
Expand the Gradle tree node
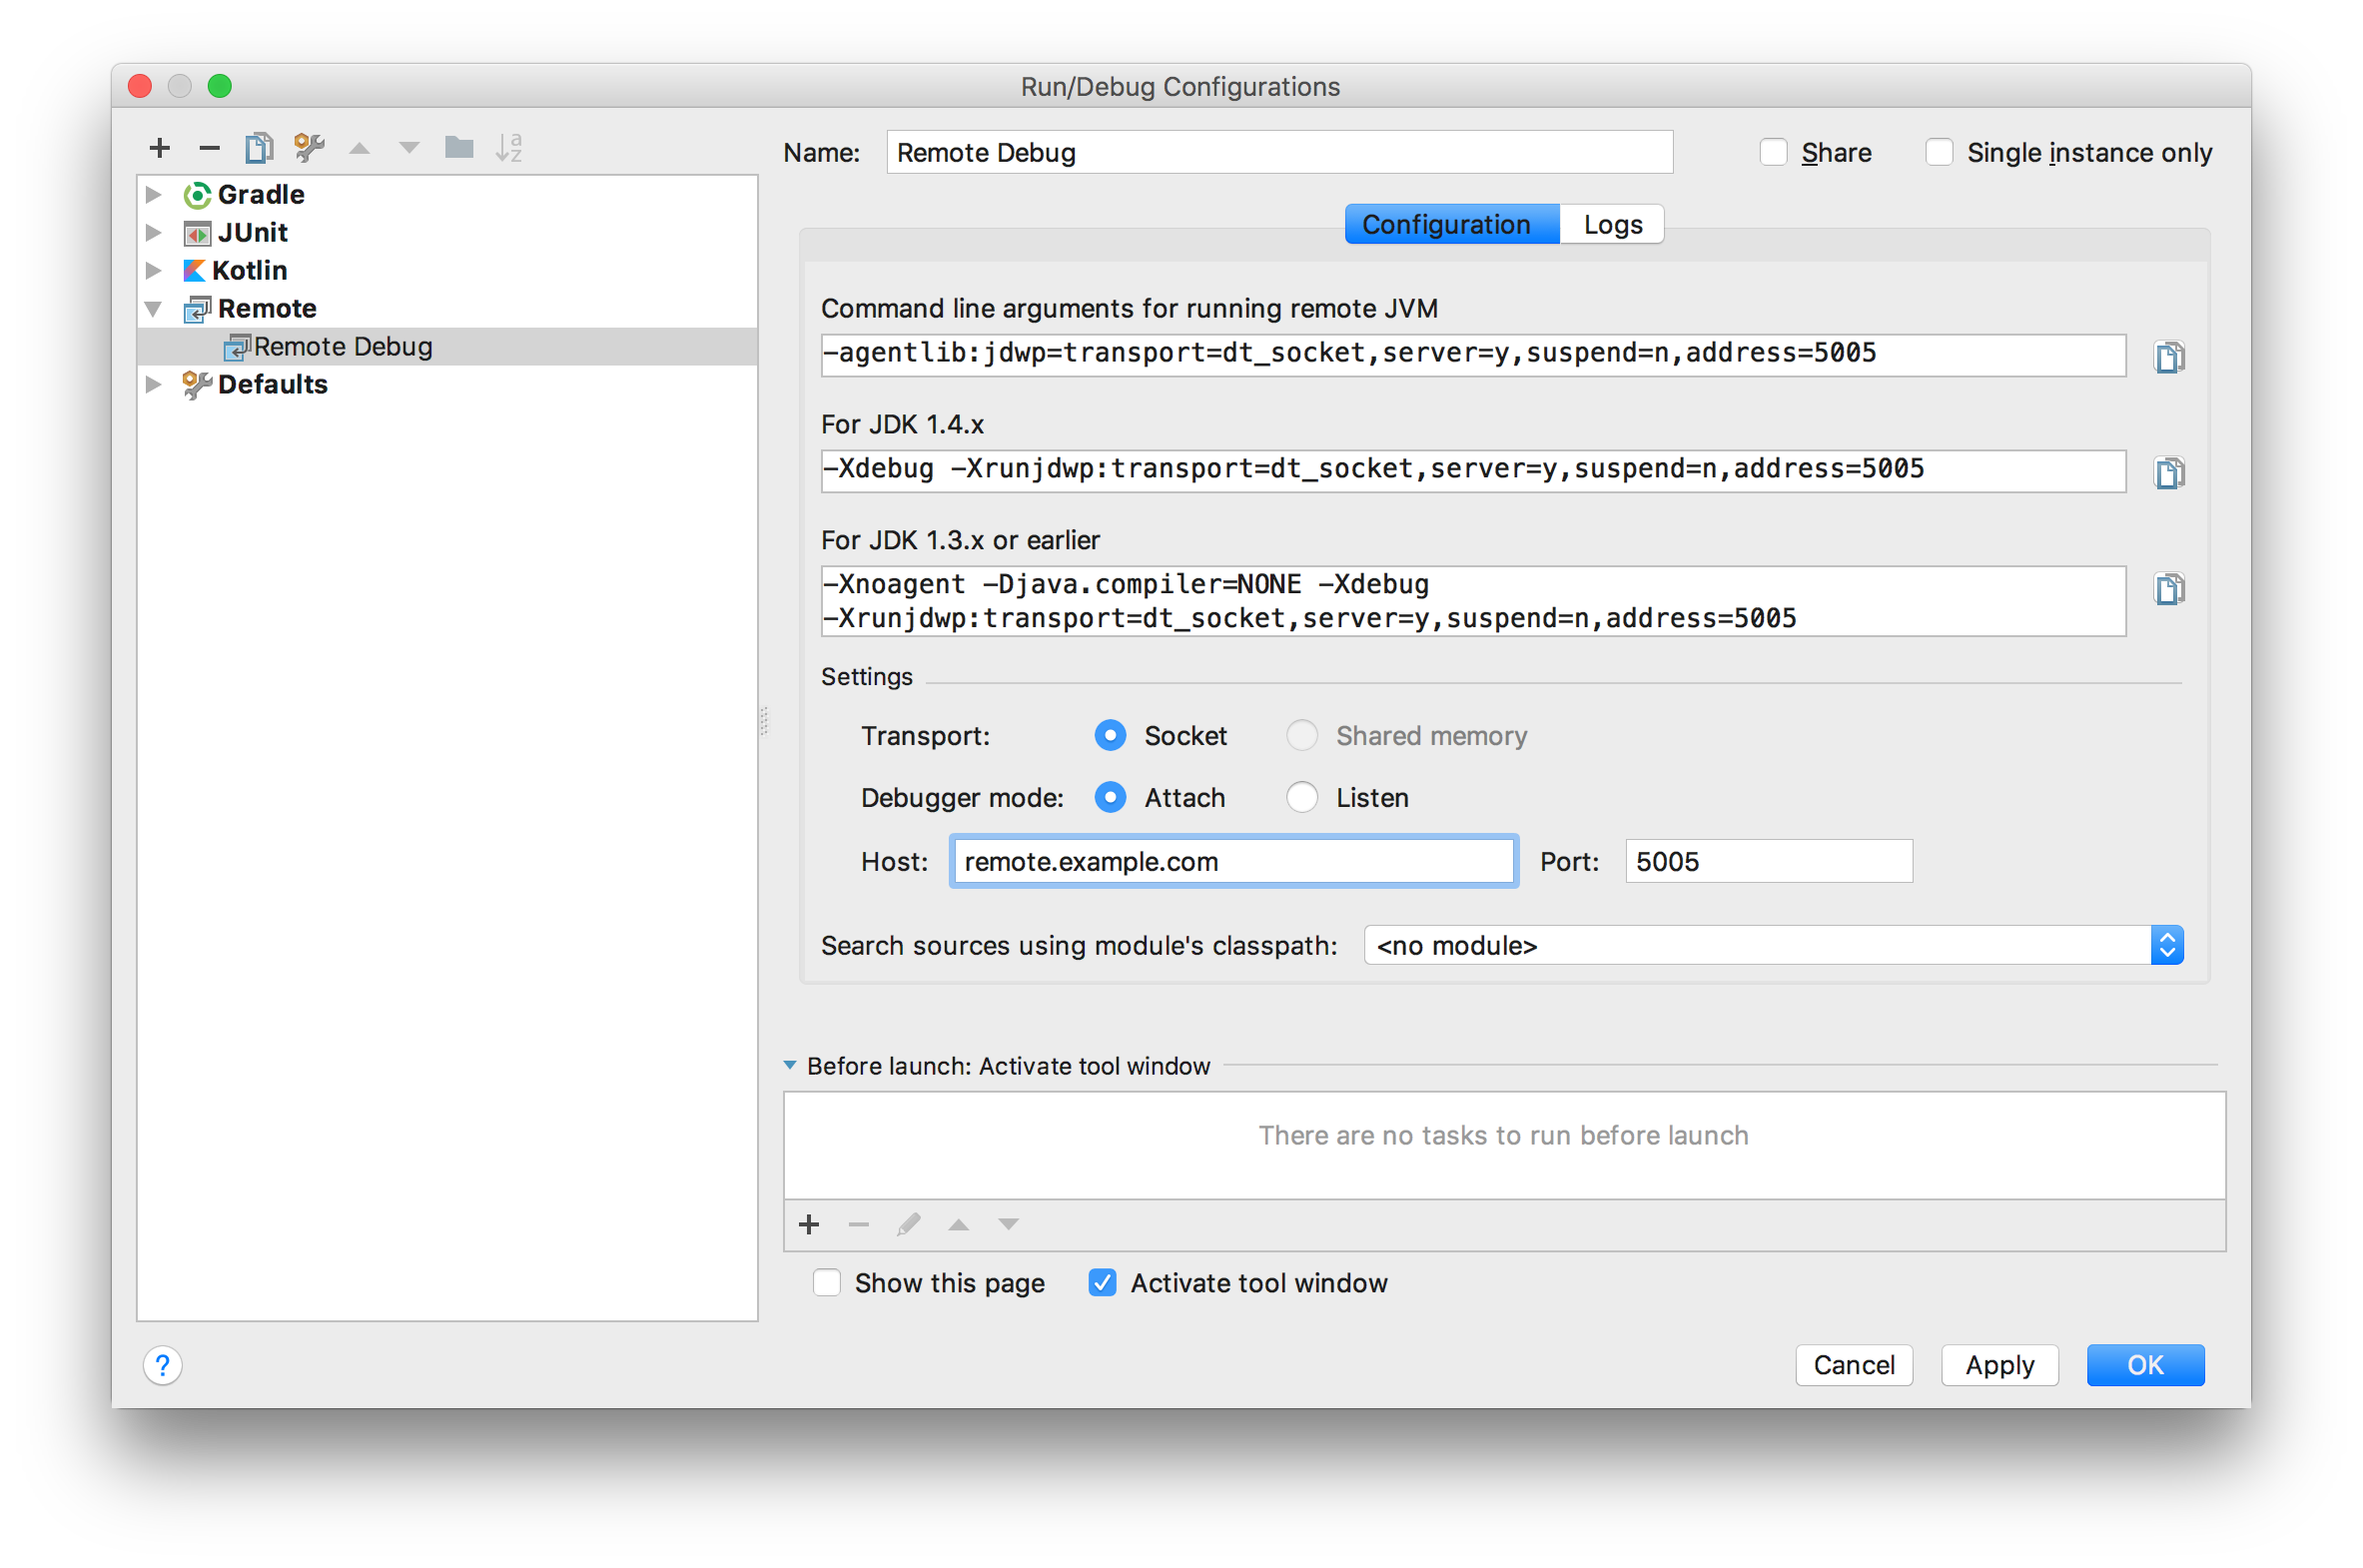tap(153, 195)
